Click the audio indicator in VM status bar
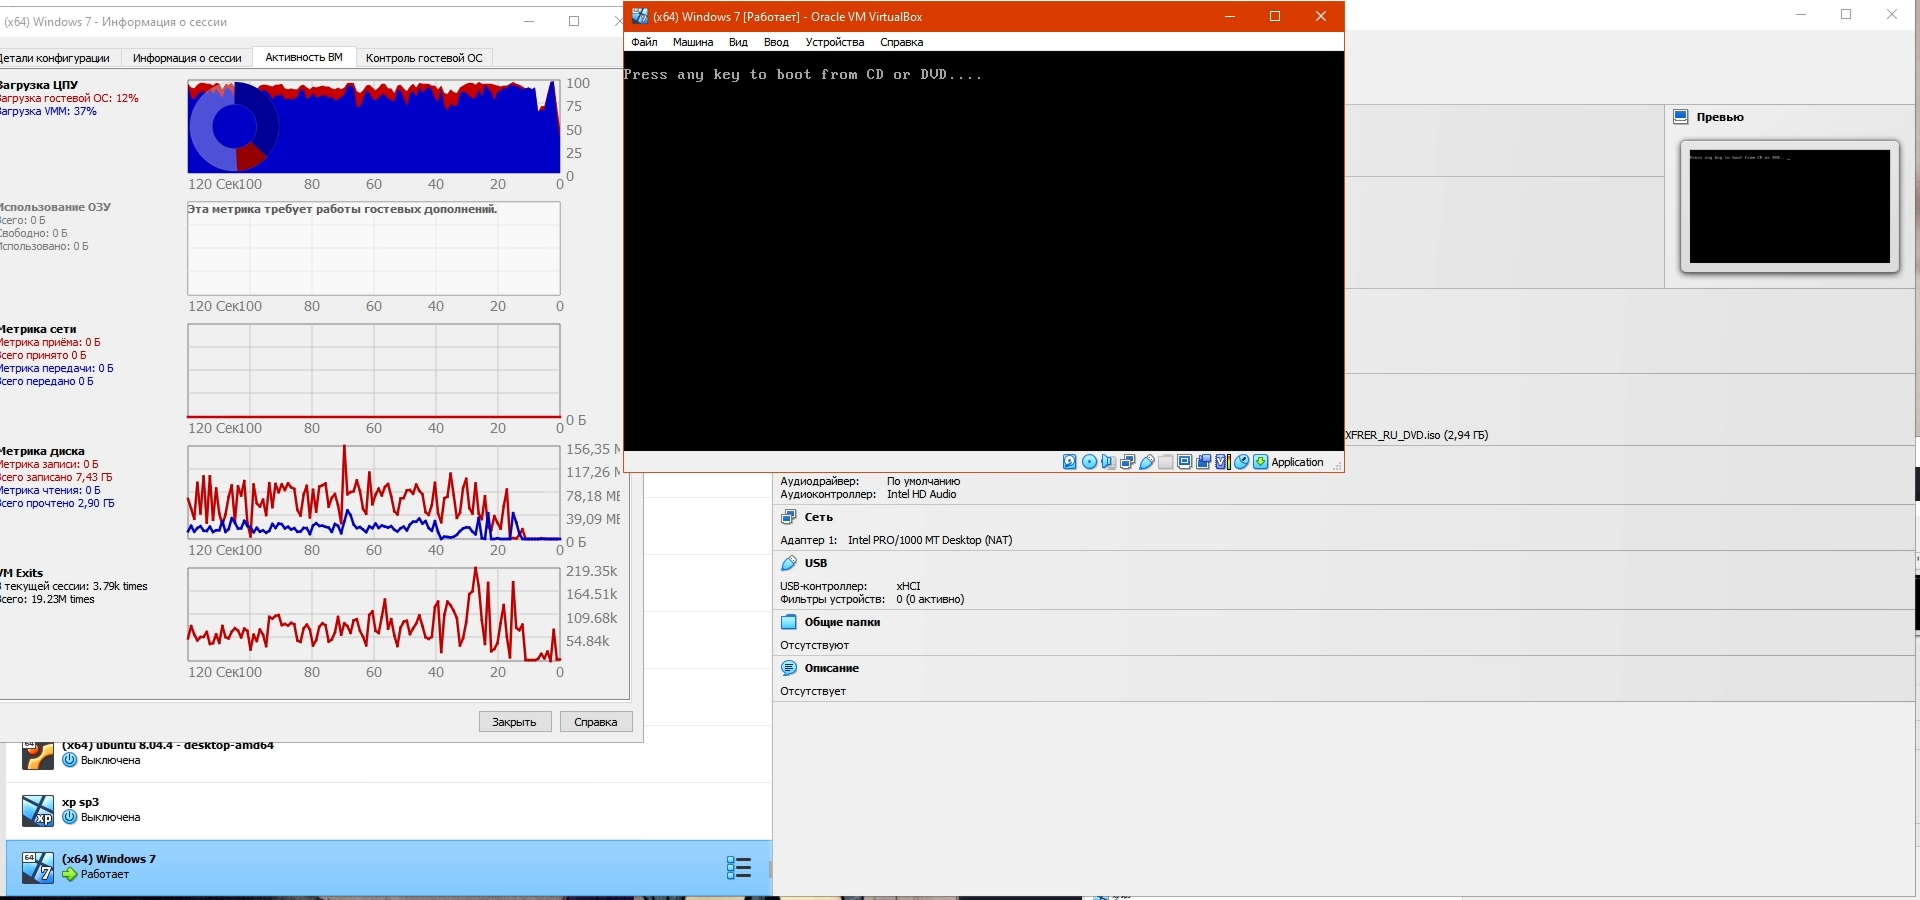 (1108, 462)
